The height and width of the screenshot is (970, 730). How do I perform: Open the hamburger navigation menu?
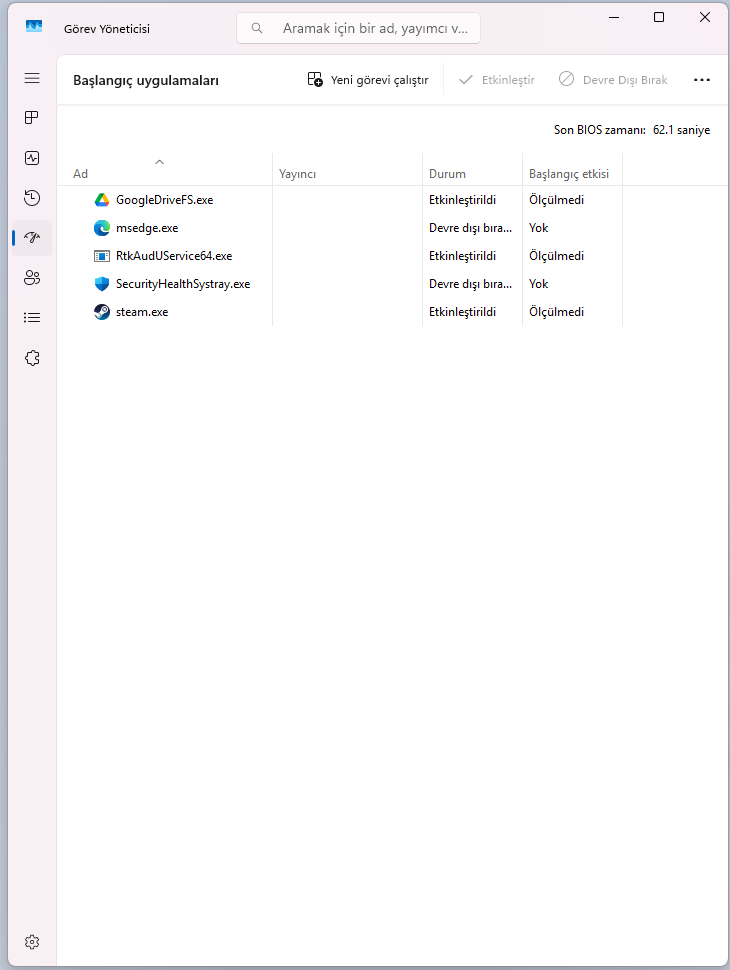[x=32, y=78]
